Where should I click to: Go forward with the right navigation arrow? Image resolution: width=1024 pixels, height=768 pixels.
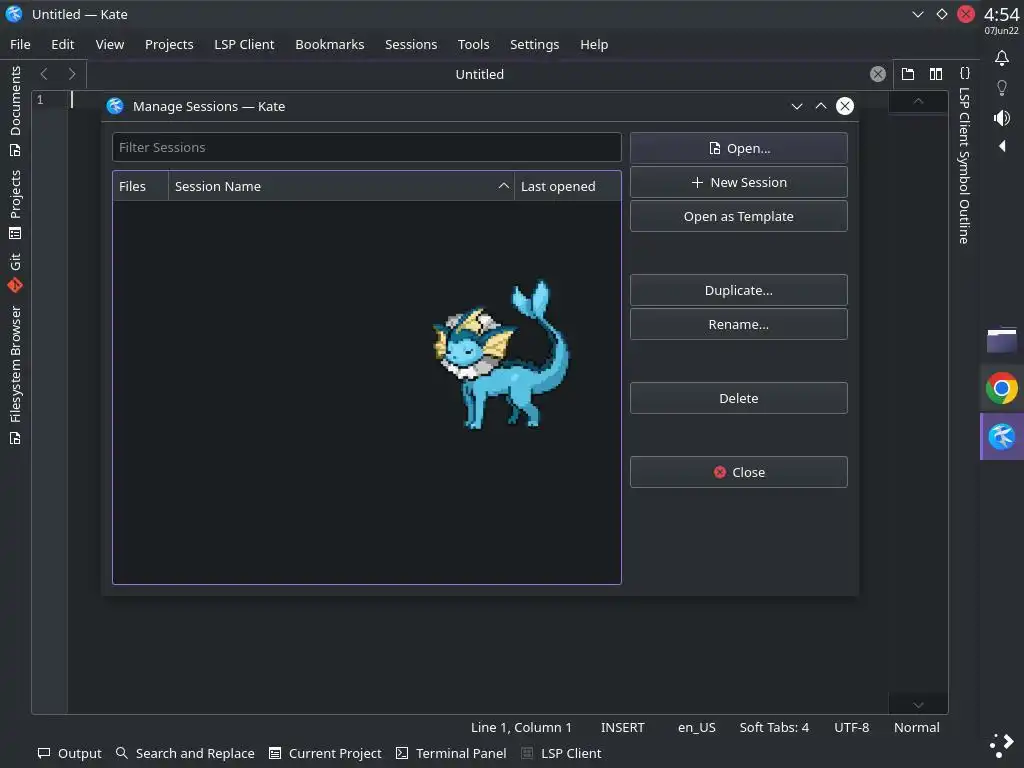click(72, 74)
